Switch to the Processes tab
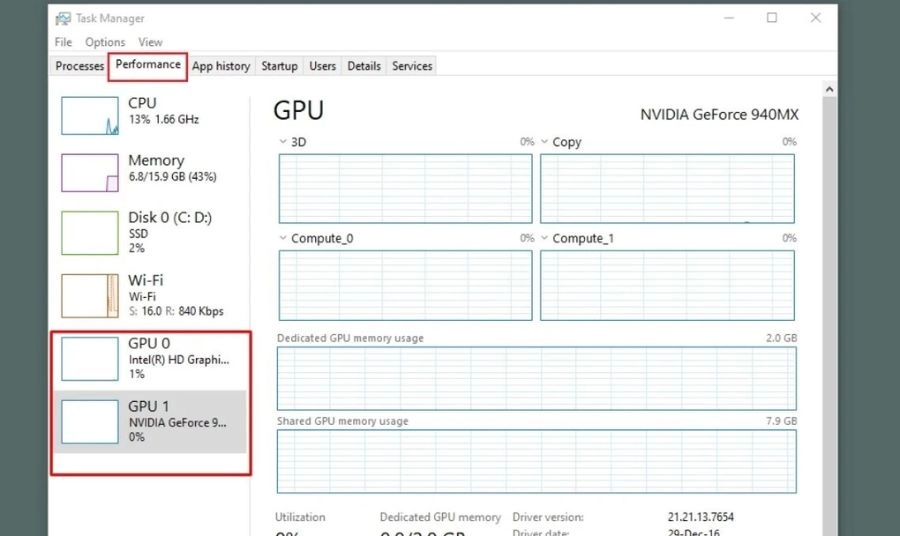Screen dimensions: 900x536 [79, 66]
